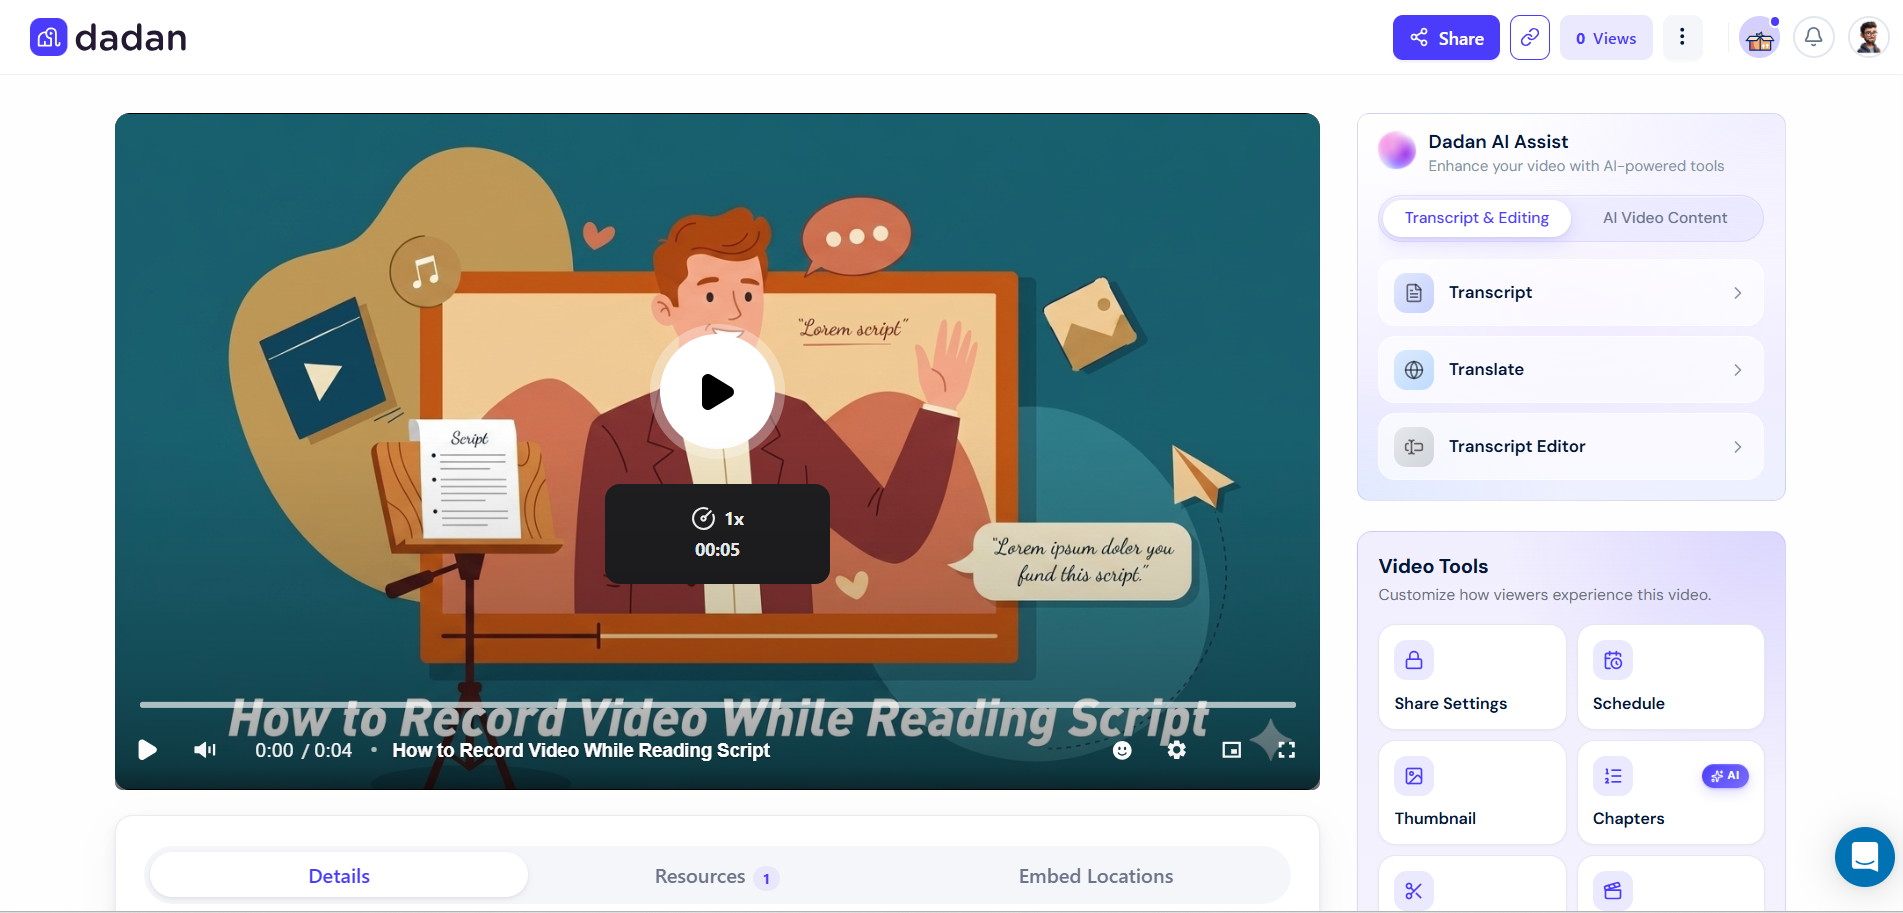Open player settings gear
Image resolution: width=1903 pixels, height=913 pixels.
pos(1177,750)
